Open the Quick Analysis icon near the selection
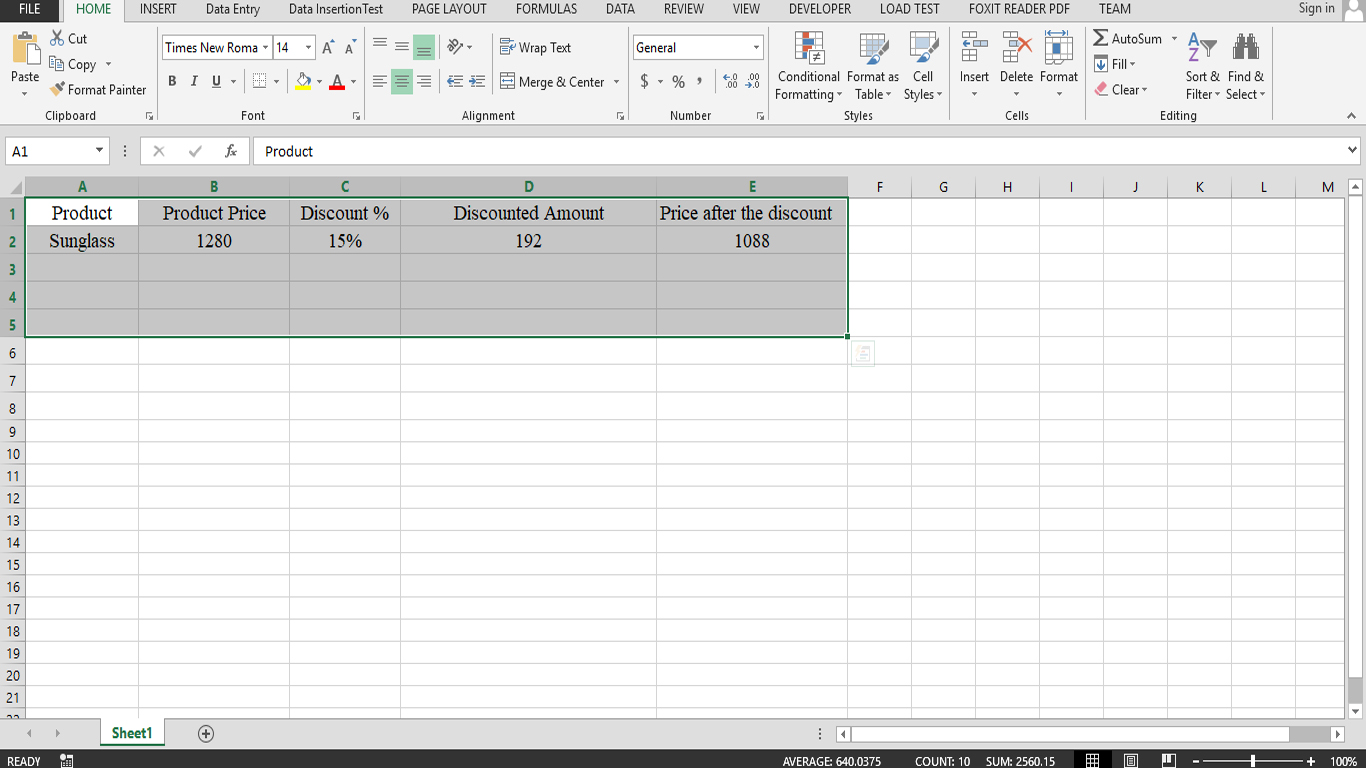 [862, 353]
